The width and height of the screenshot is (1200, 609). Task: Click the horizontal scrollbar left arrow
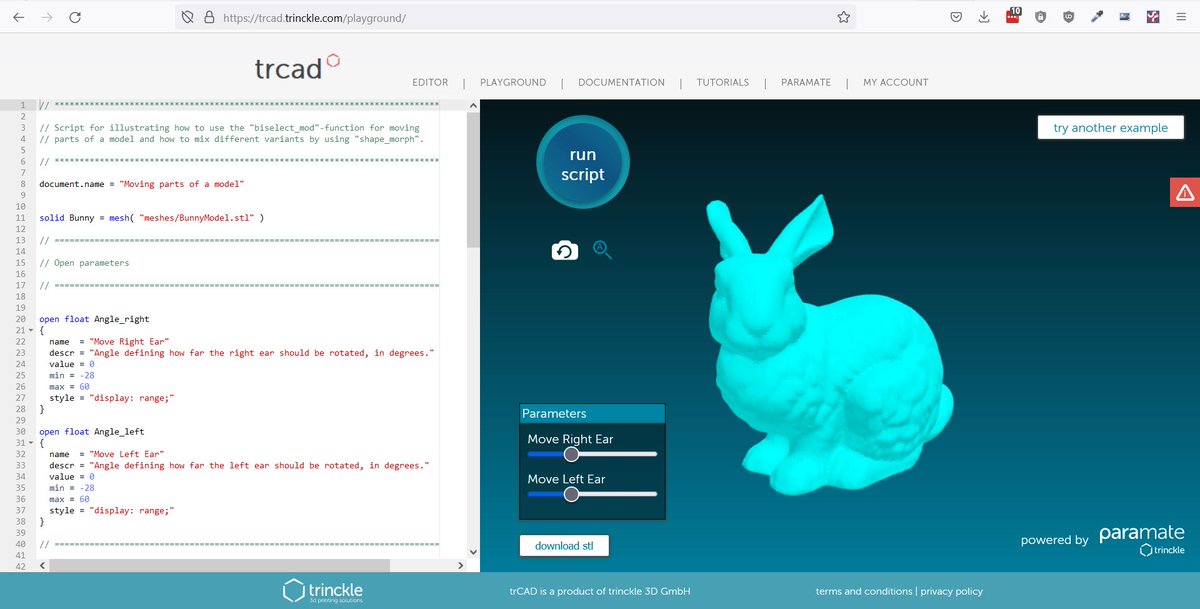42,565
